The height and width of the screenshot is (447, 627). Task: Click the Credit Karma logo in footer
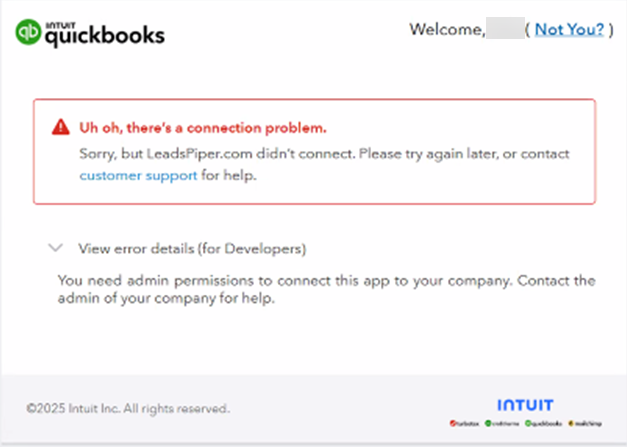tap(502, 423)
